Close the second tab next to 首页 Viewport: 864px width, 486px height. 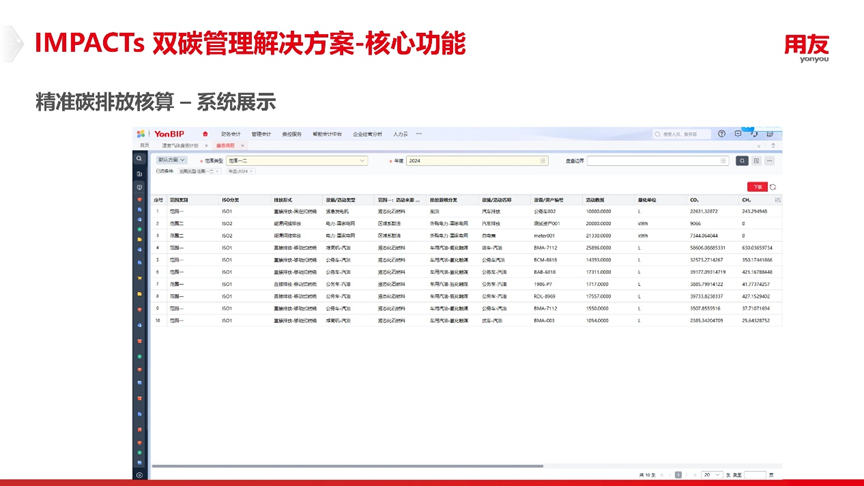click(206, 145)
